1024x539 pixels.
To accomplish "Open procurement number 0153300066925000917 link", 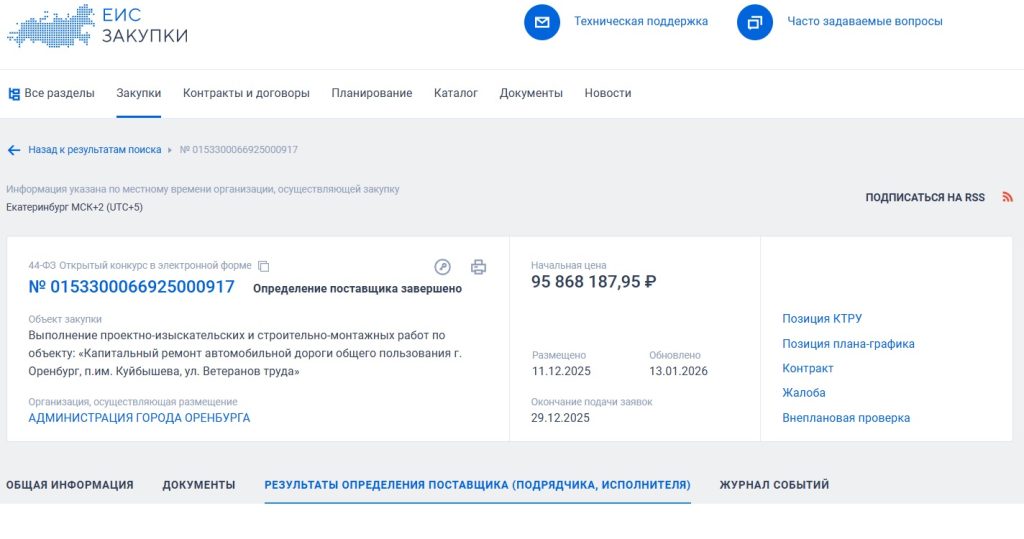I will point(131,287).
